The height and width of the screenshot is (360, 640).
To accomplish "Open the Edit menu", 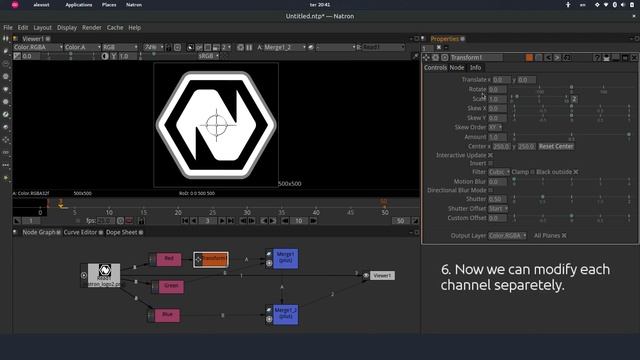I will 23,27.
